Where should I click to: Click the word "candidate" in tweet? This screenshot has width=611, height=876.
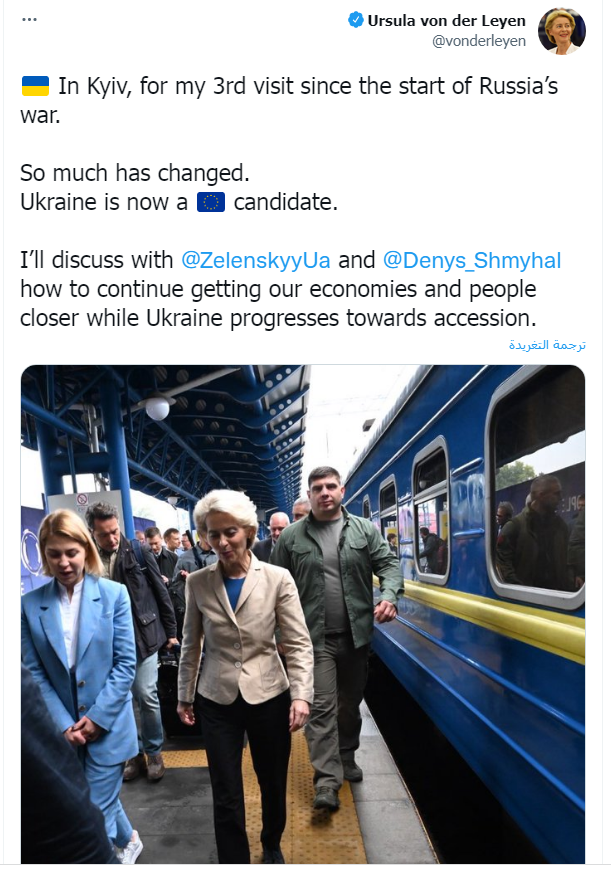click(285, 203)
